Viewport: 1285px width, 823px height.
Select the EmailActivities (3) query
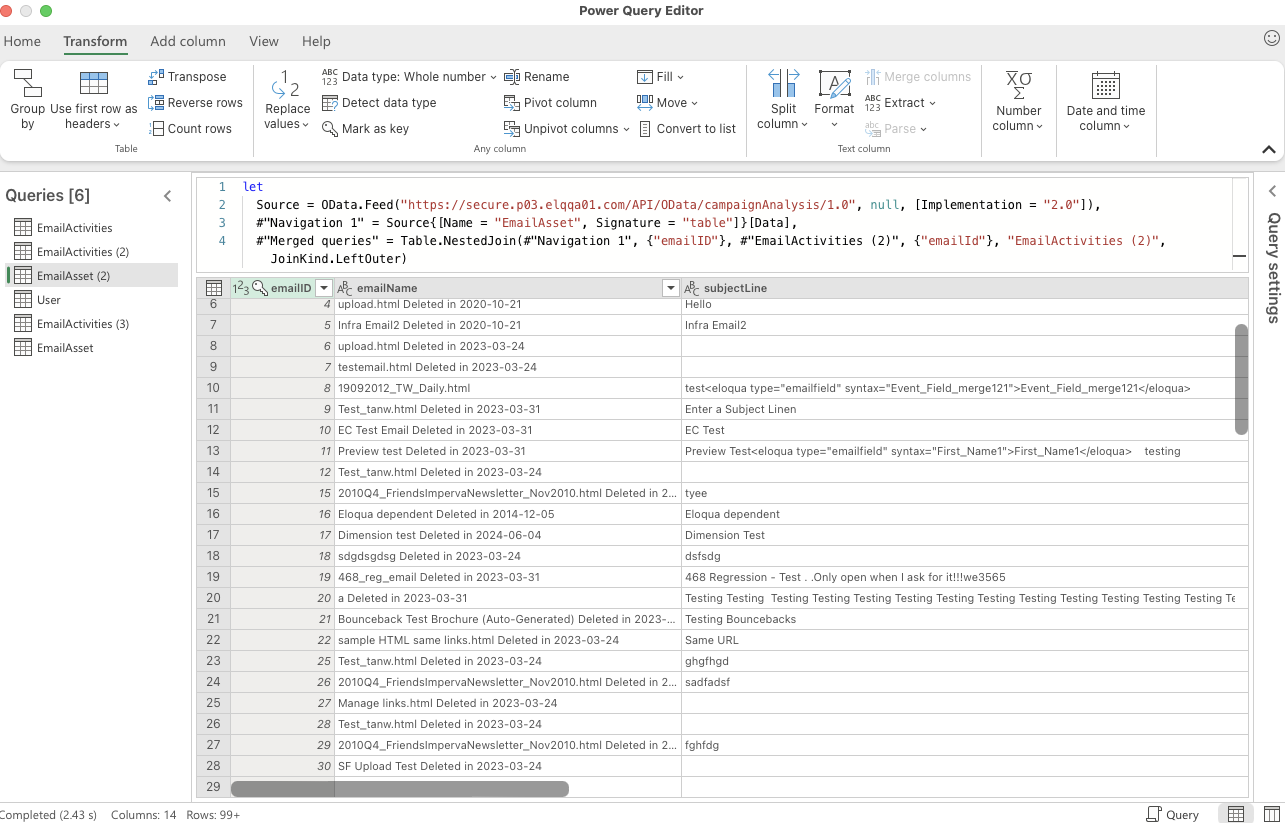pos(92,324)
